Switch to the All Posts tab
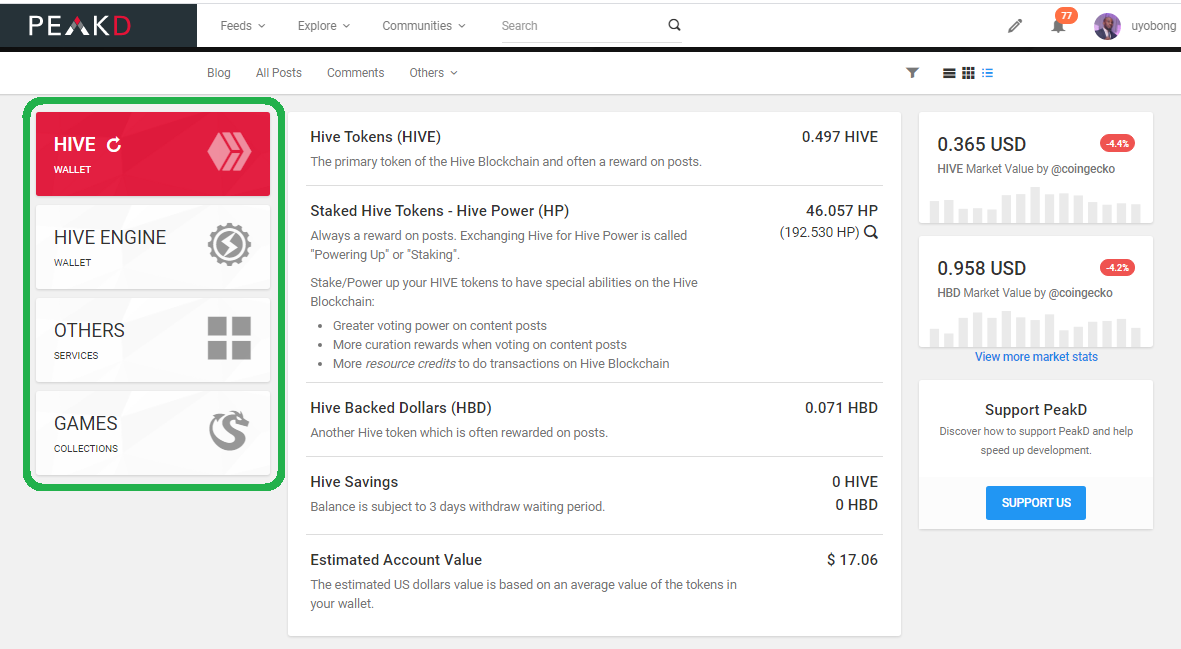1181x649 pixels. (x=279, y=73)
